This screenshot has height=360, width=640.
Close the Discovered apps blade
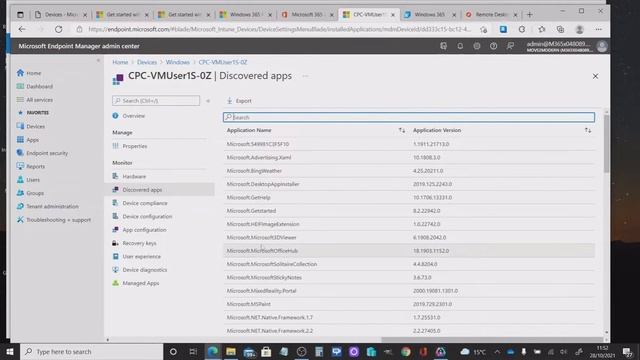[595, 76]
